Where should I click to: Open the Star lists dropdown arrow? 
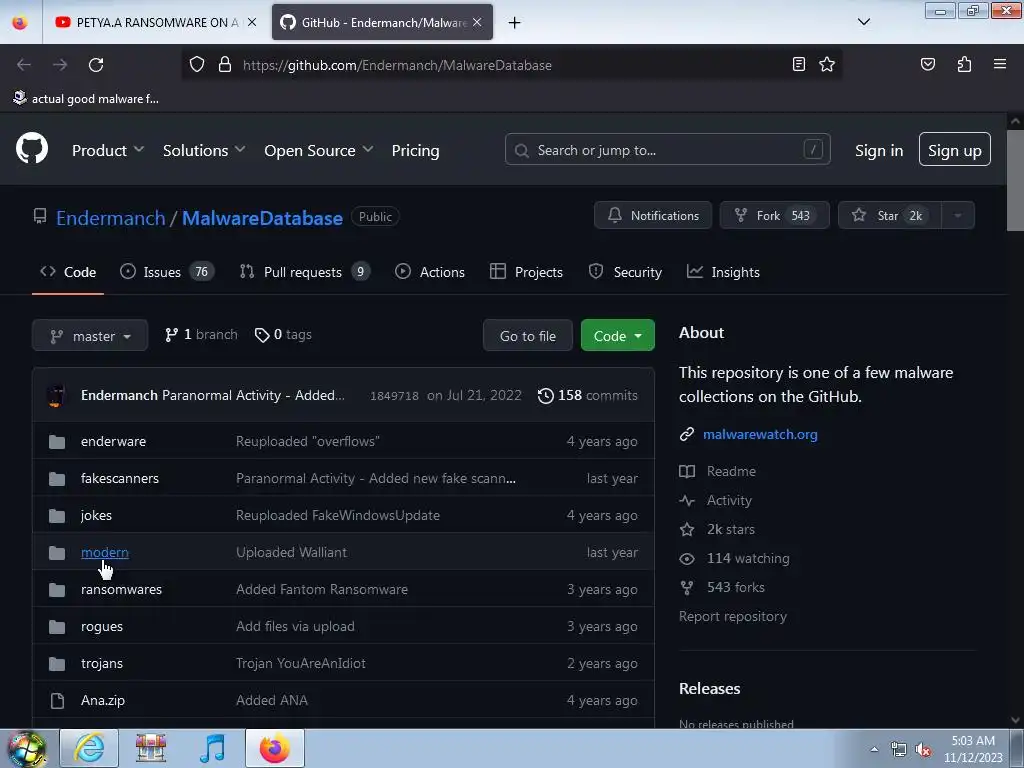coord(957,216)
